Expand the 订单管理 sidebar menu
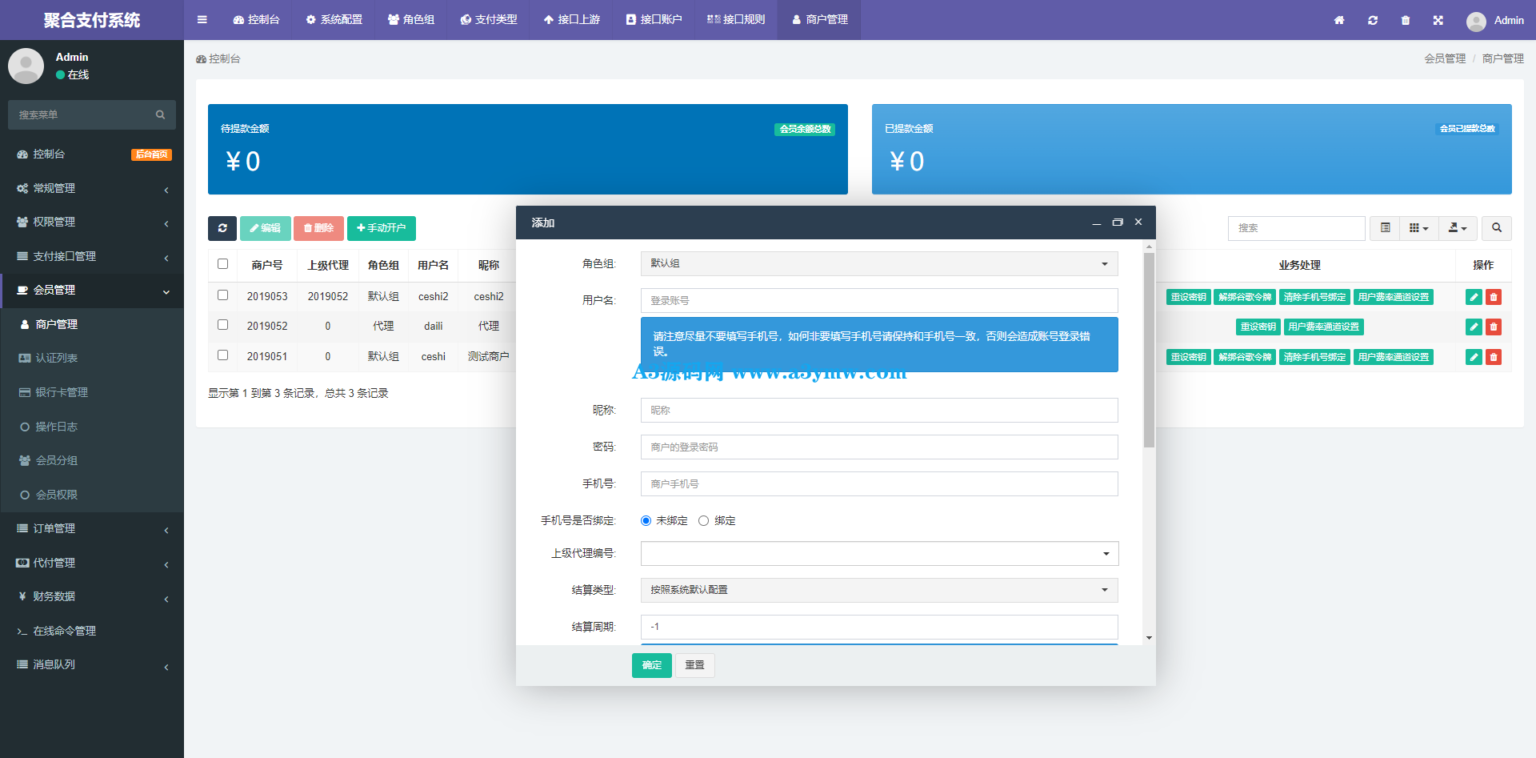The width and height of the screenshot is (1536, 758). (92, 529)
